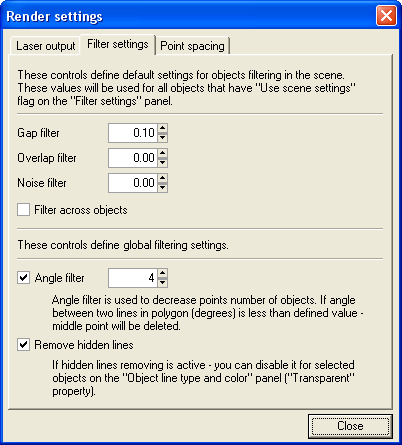
Task: Click inside the Noise filter input field
Action: [133, 183]
